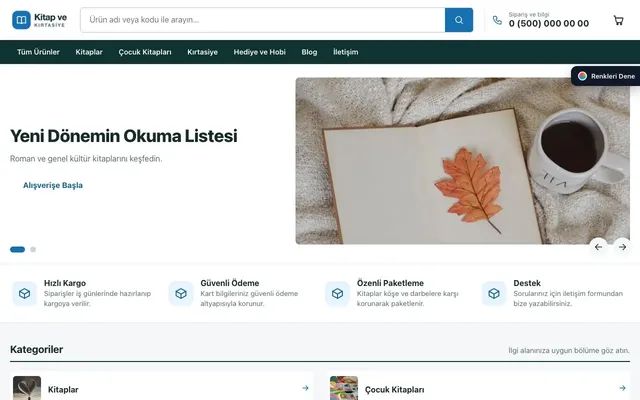The height and width of the screenshot is (400, 640).
Task: Click the Kitap ve Kırtasiye logo text
Action: (50, 20)
